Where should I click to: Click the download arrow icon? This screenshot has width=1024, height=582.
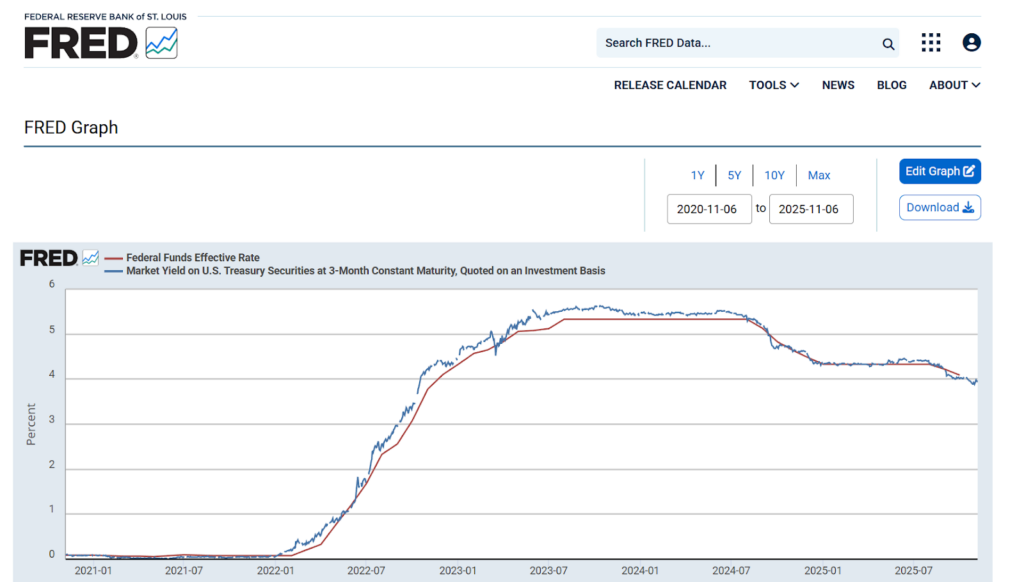click(x=968, y=208)
